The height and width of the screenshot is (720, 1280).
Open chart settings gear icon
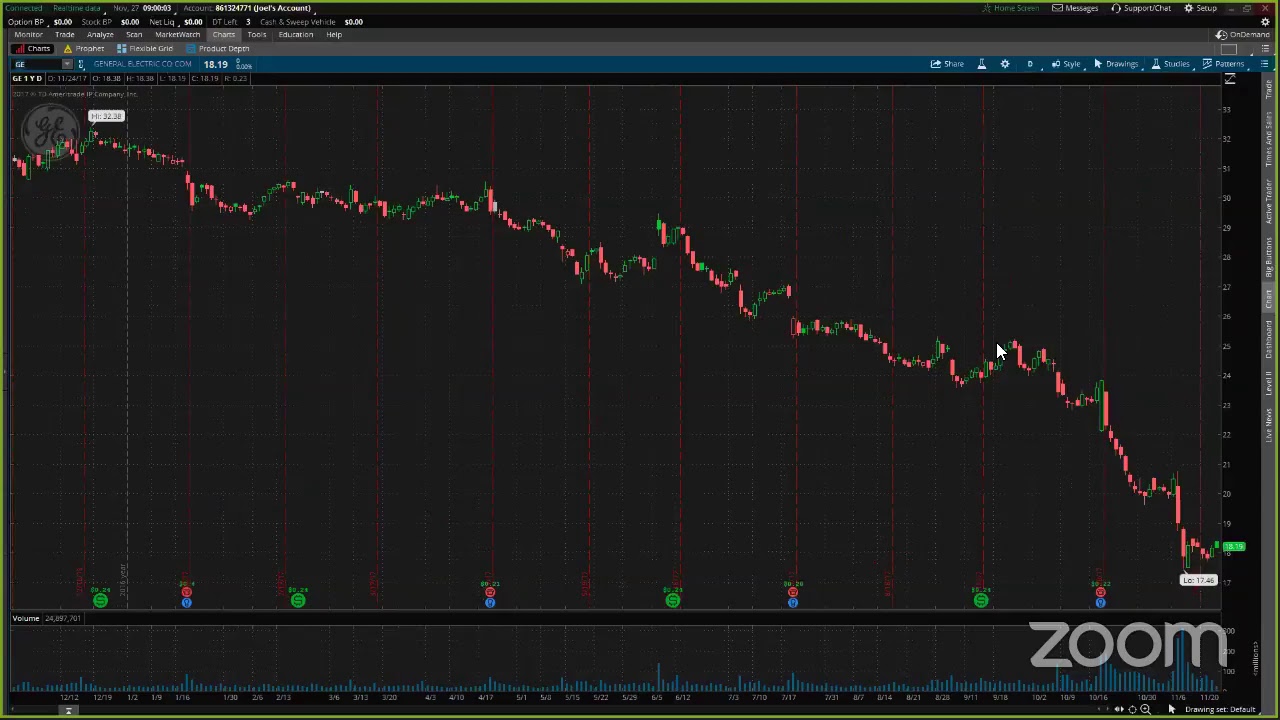1005,64
